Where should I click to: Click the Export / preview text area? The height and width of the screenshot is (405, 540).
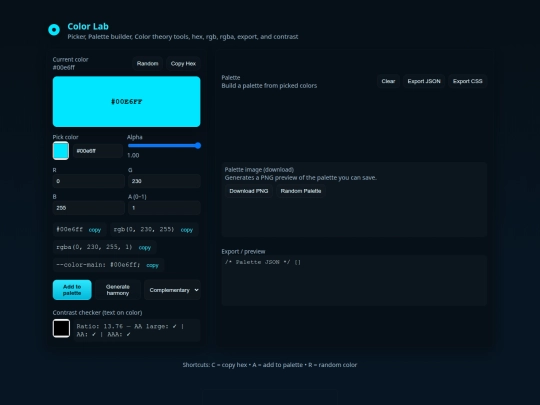click(x=354, y=281)
